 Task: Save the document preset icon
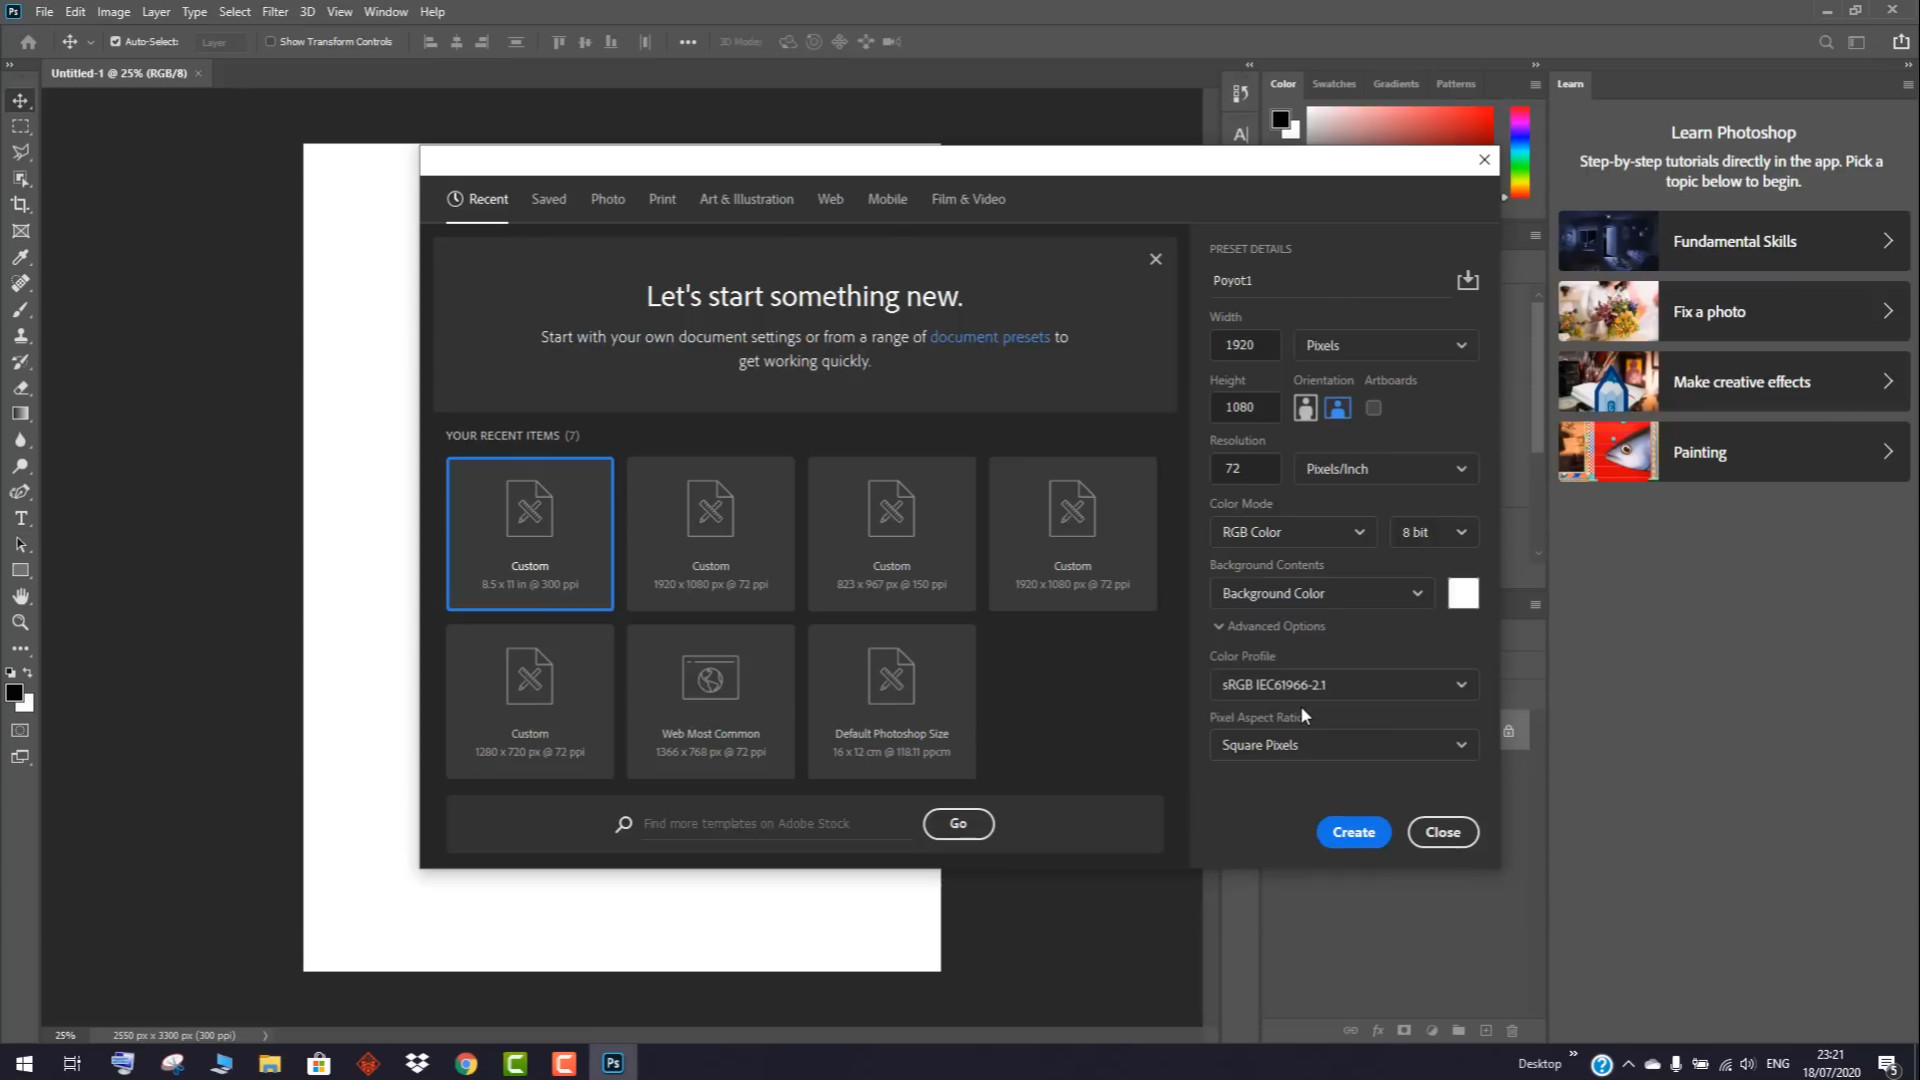(1467, 280)
